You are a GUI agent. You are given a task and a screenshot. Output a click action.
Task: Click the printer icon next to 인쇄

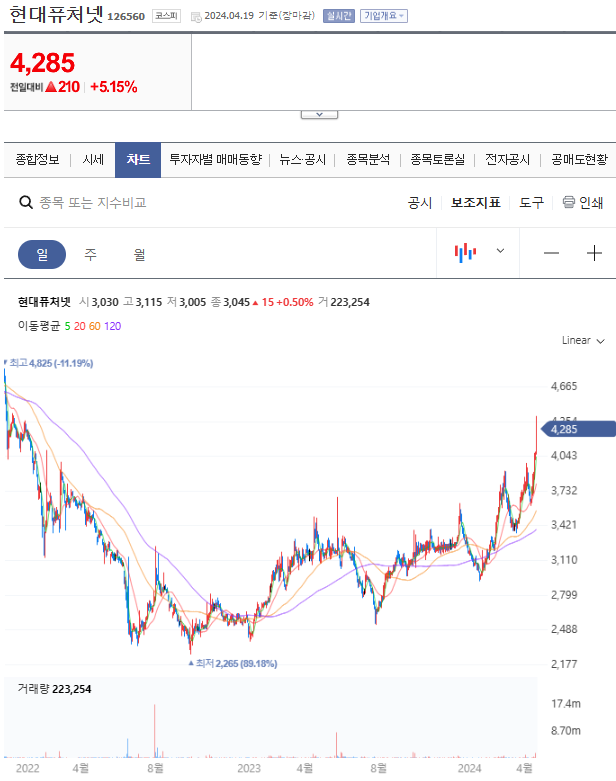pyautogui.click(x=568, y=202)
